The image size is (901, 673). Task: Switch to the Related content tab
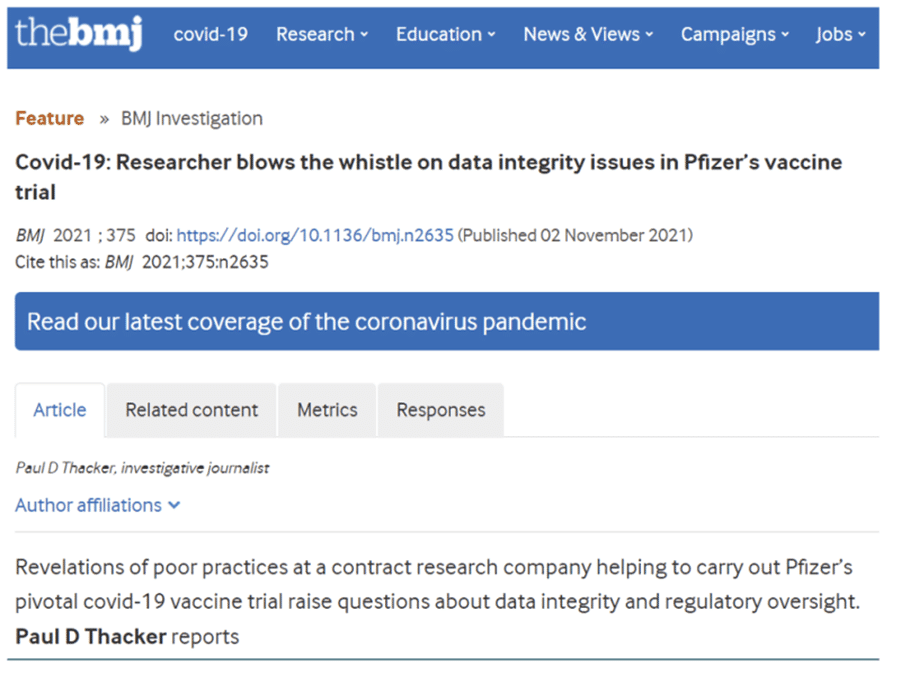[192, 410]
